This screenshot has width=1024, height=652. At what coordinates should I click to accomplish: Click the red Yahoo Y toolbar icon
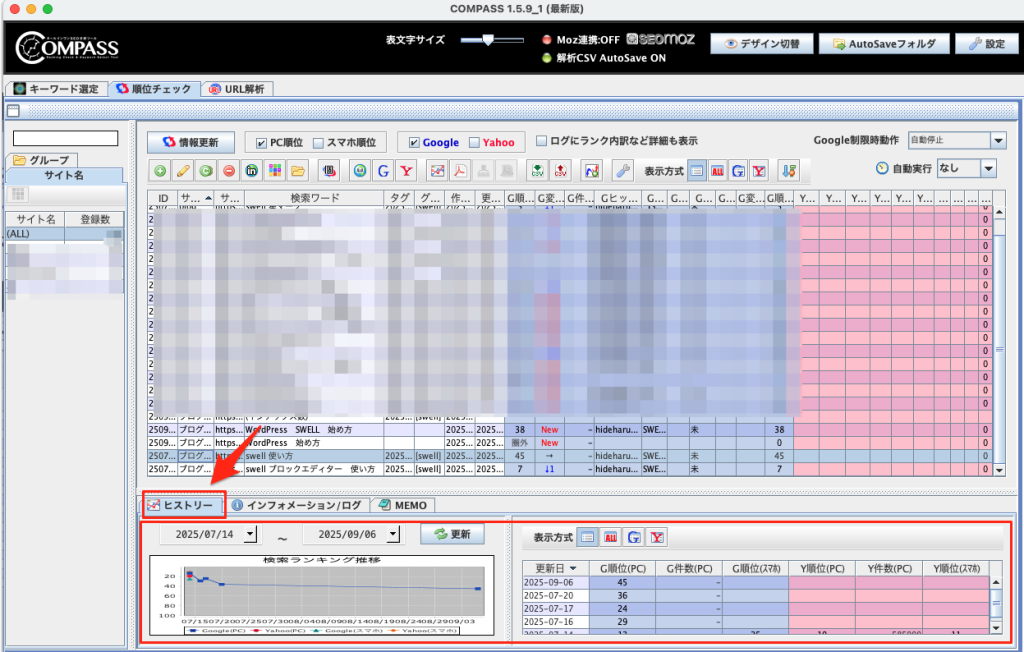(407, 170)
